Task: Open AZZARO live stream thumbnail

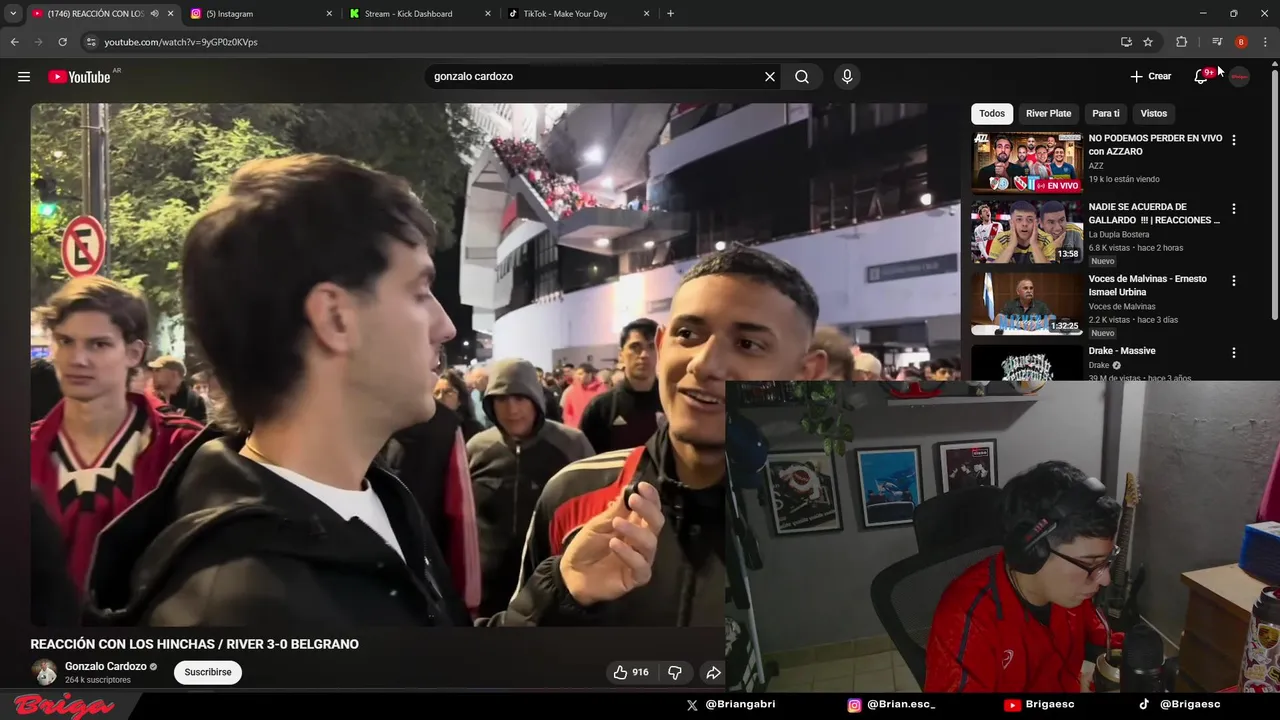Action: click(x=1027, y=163)
